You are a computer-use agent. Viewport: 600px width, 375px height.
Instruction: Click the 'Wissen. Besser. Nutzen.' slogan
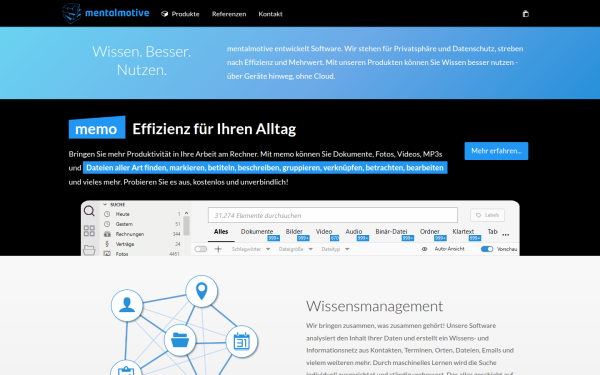(142, 61)
